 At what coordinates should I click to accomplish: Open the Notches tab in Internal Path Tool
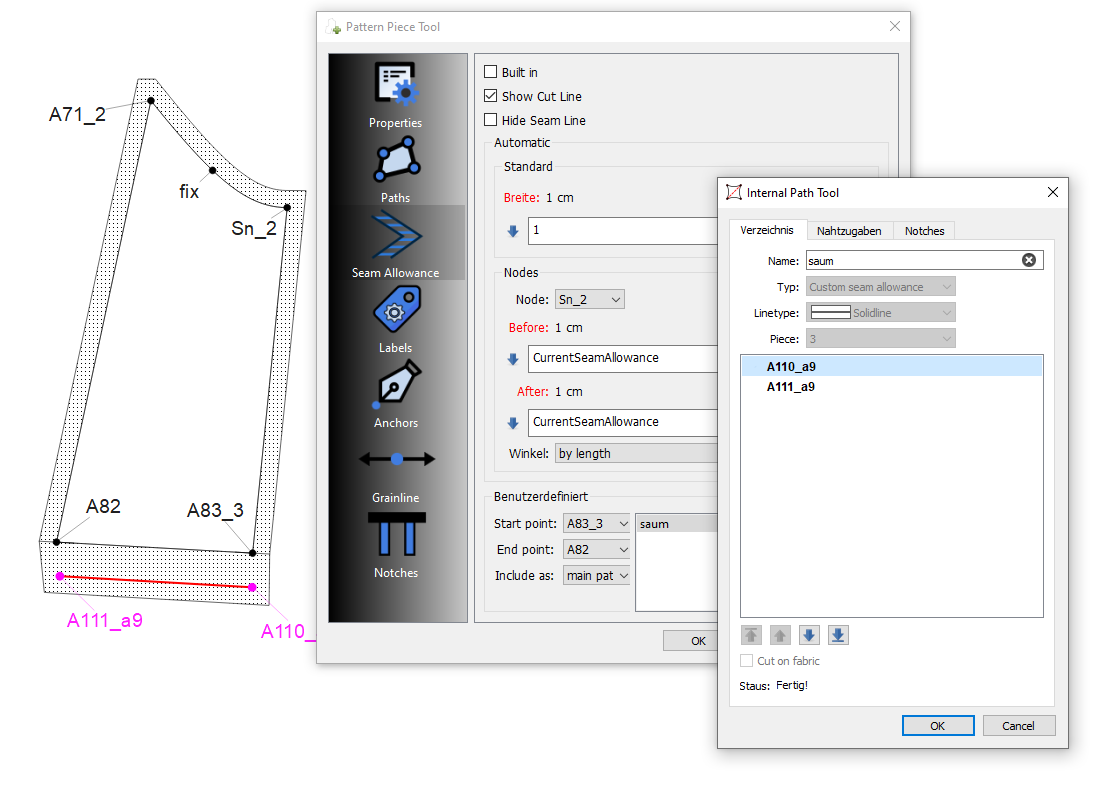[x=924, y=231]
